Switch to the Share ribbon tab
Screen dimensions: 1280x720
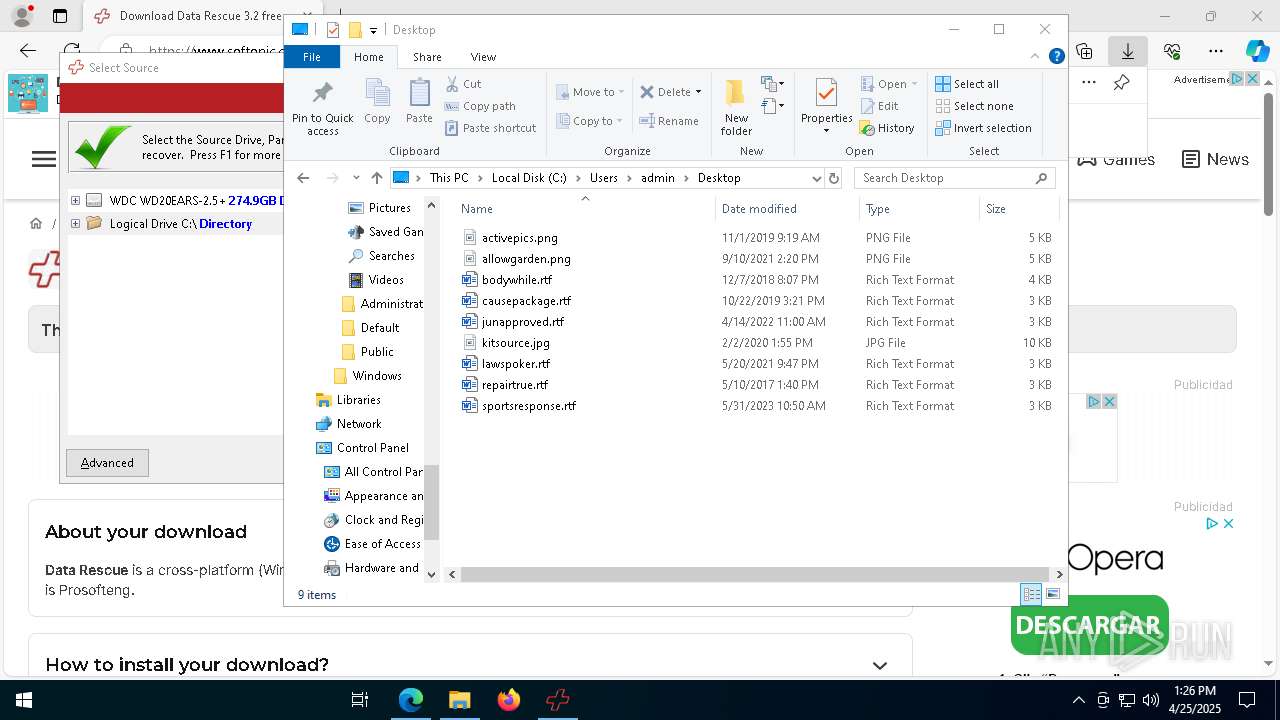(427, 57)
